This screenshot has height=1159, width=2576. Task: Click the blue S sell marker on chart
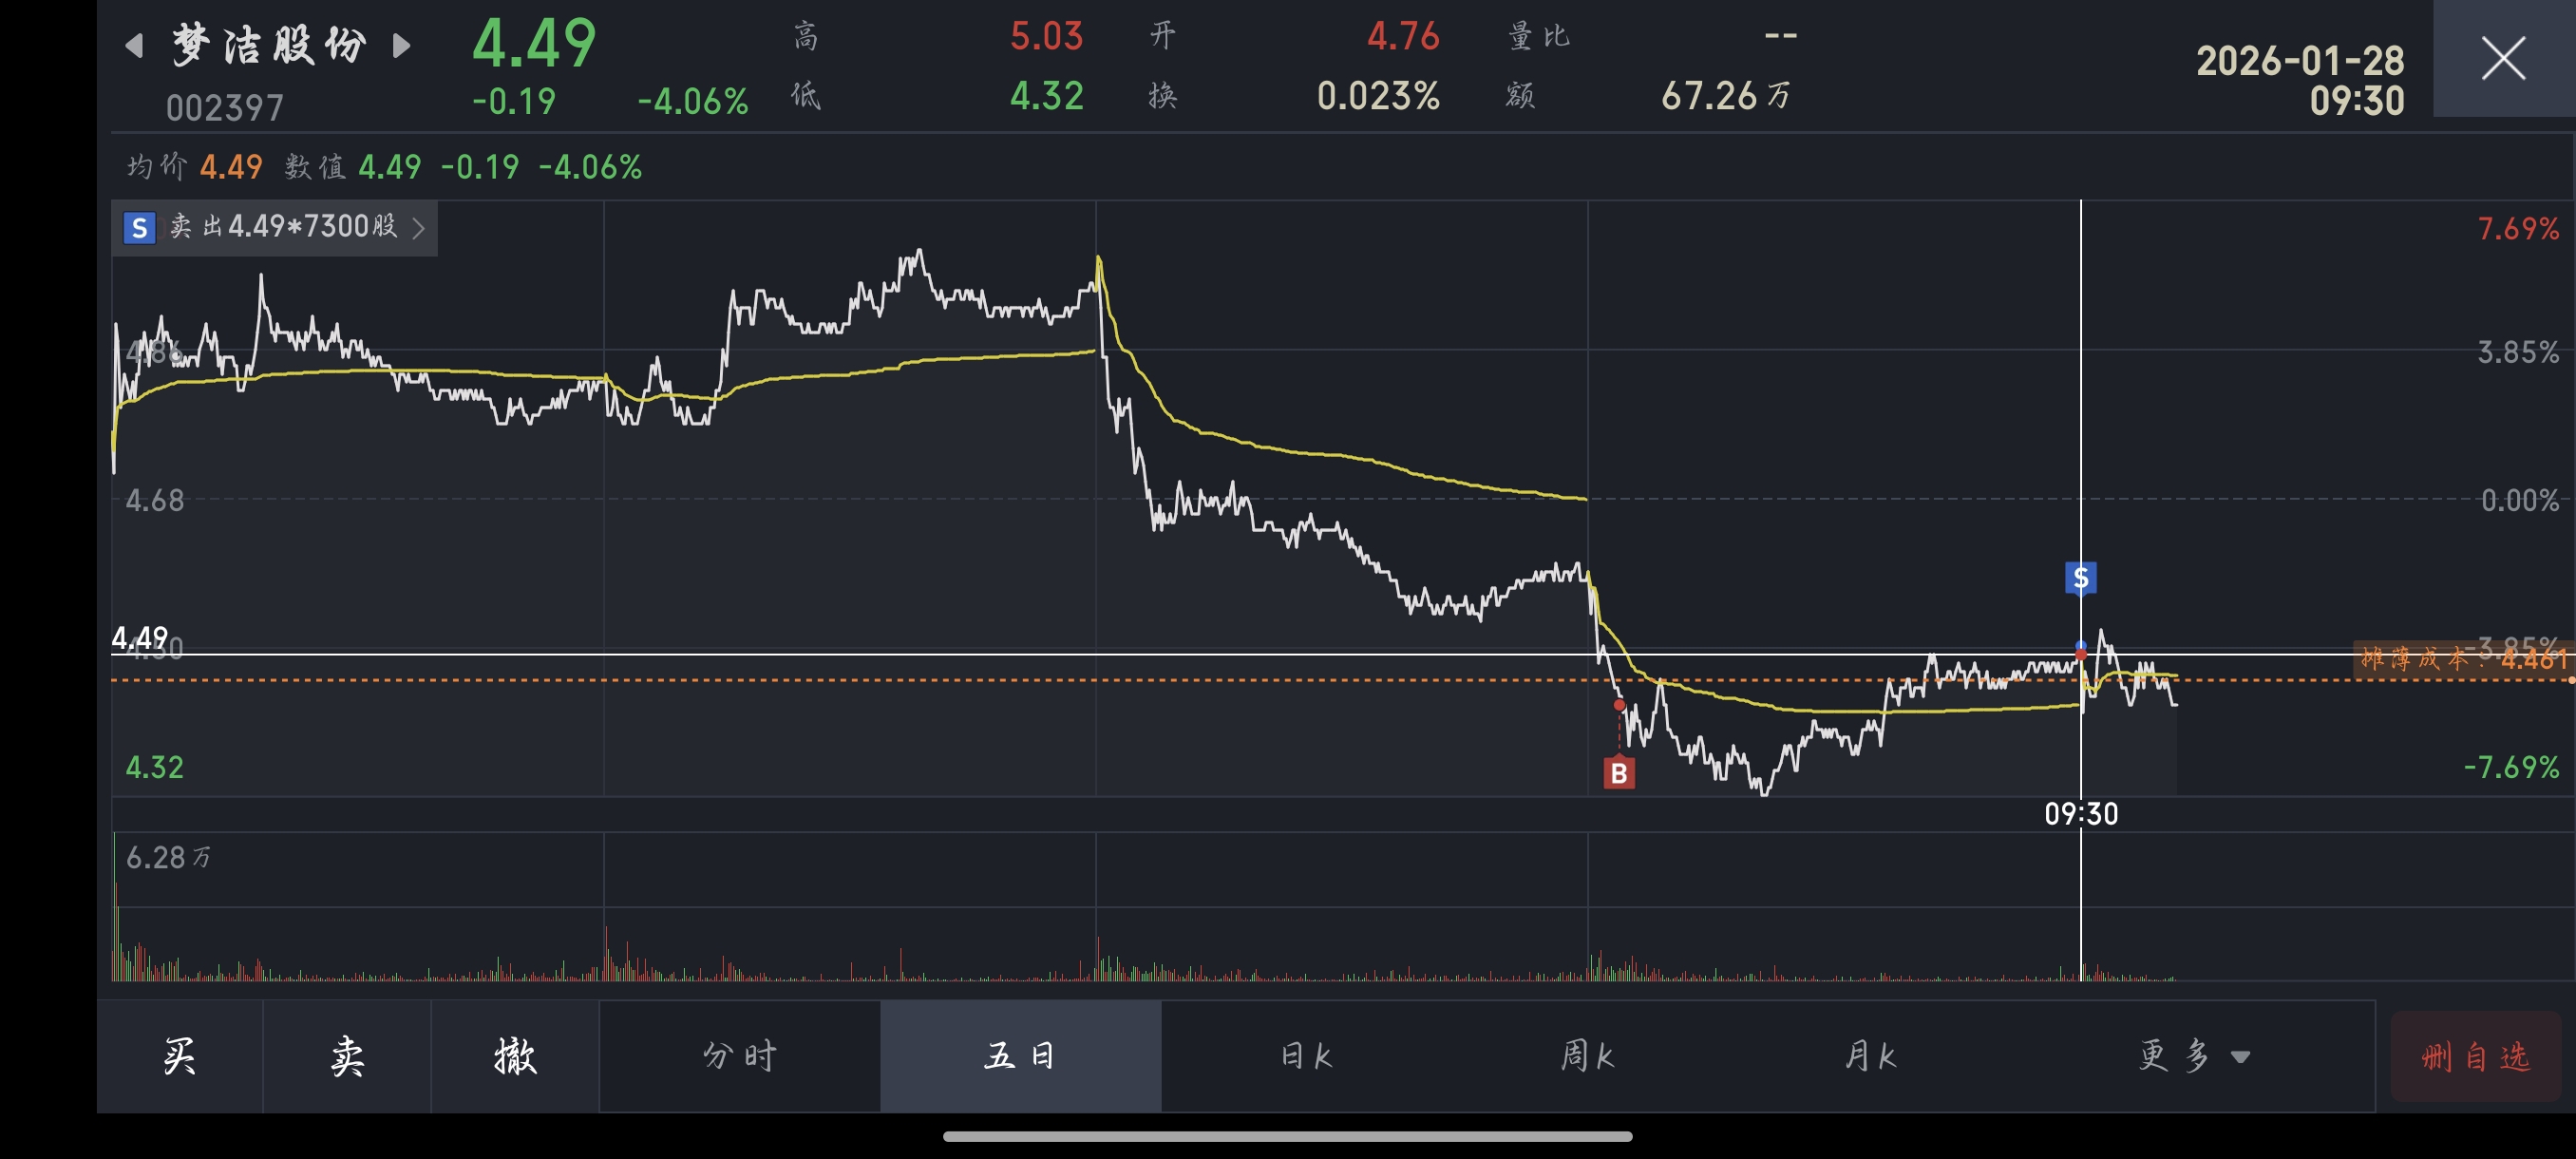[2080, 577]
